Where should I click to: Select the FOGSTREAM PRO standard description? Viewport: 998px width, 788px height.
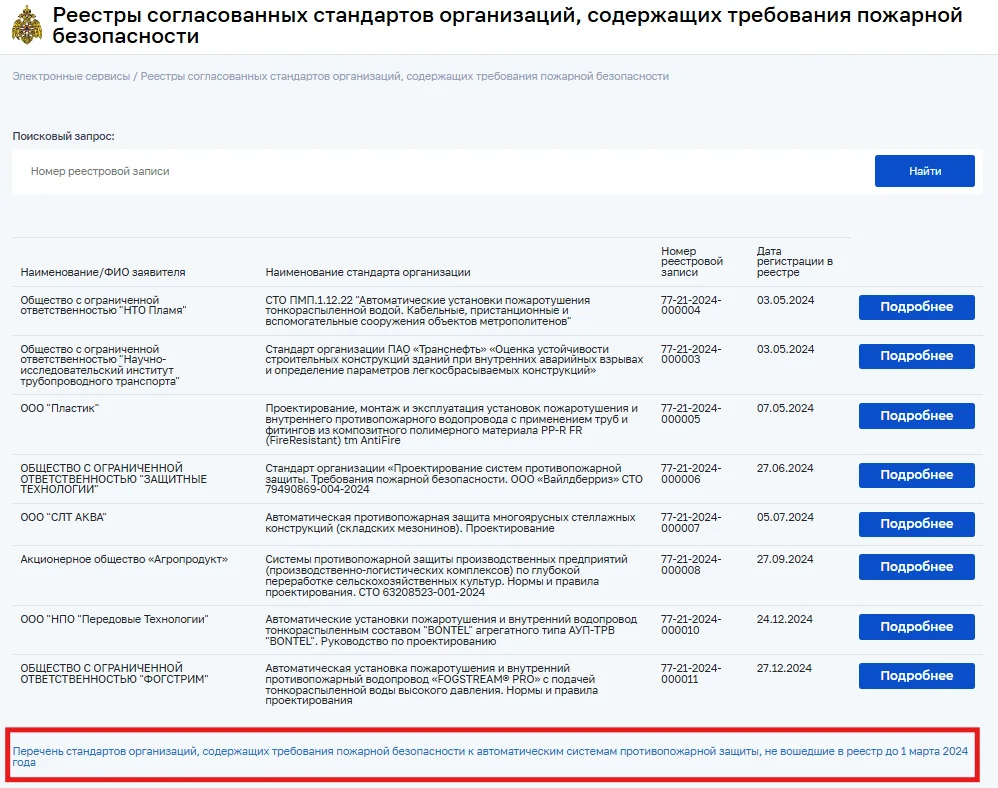click(x=432, y=684)
